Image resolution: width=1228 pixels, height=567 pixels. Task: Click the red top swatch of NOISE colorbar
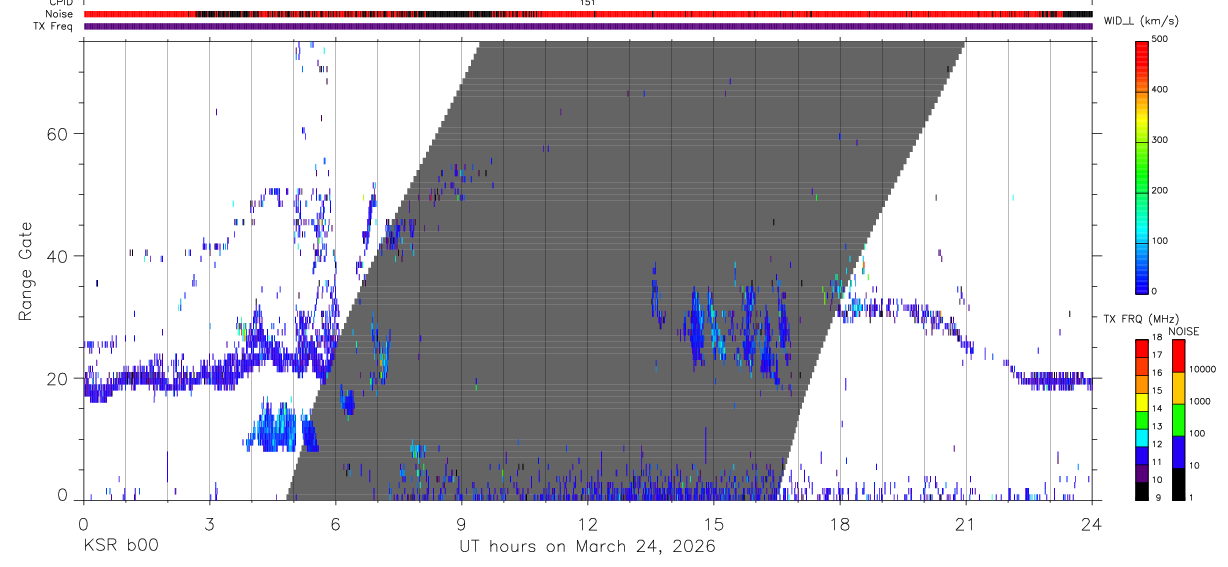click(1178, 356)
